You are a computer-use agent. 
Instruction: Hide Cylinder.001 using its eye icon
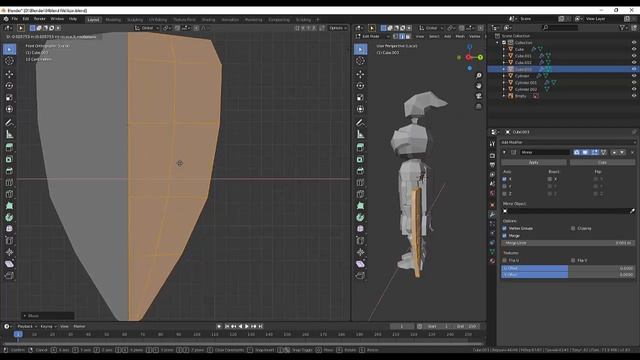click(633, 82)
